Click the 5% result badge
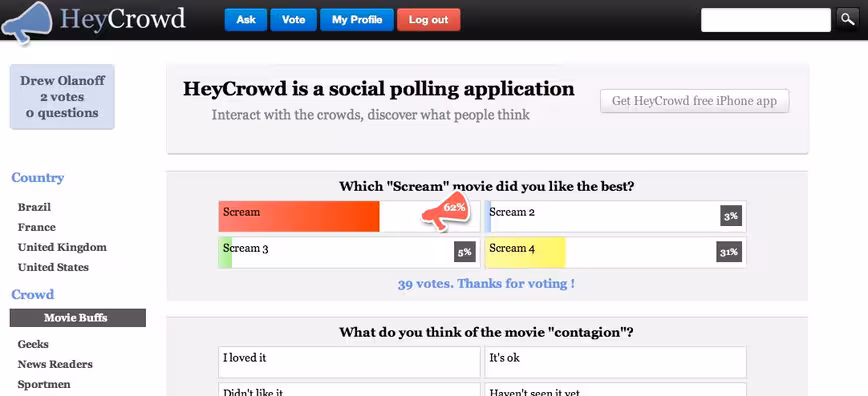 click(x=464, y=252)
